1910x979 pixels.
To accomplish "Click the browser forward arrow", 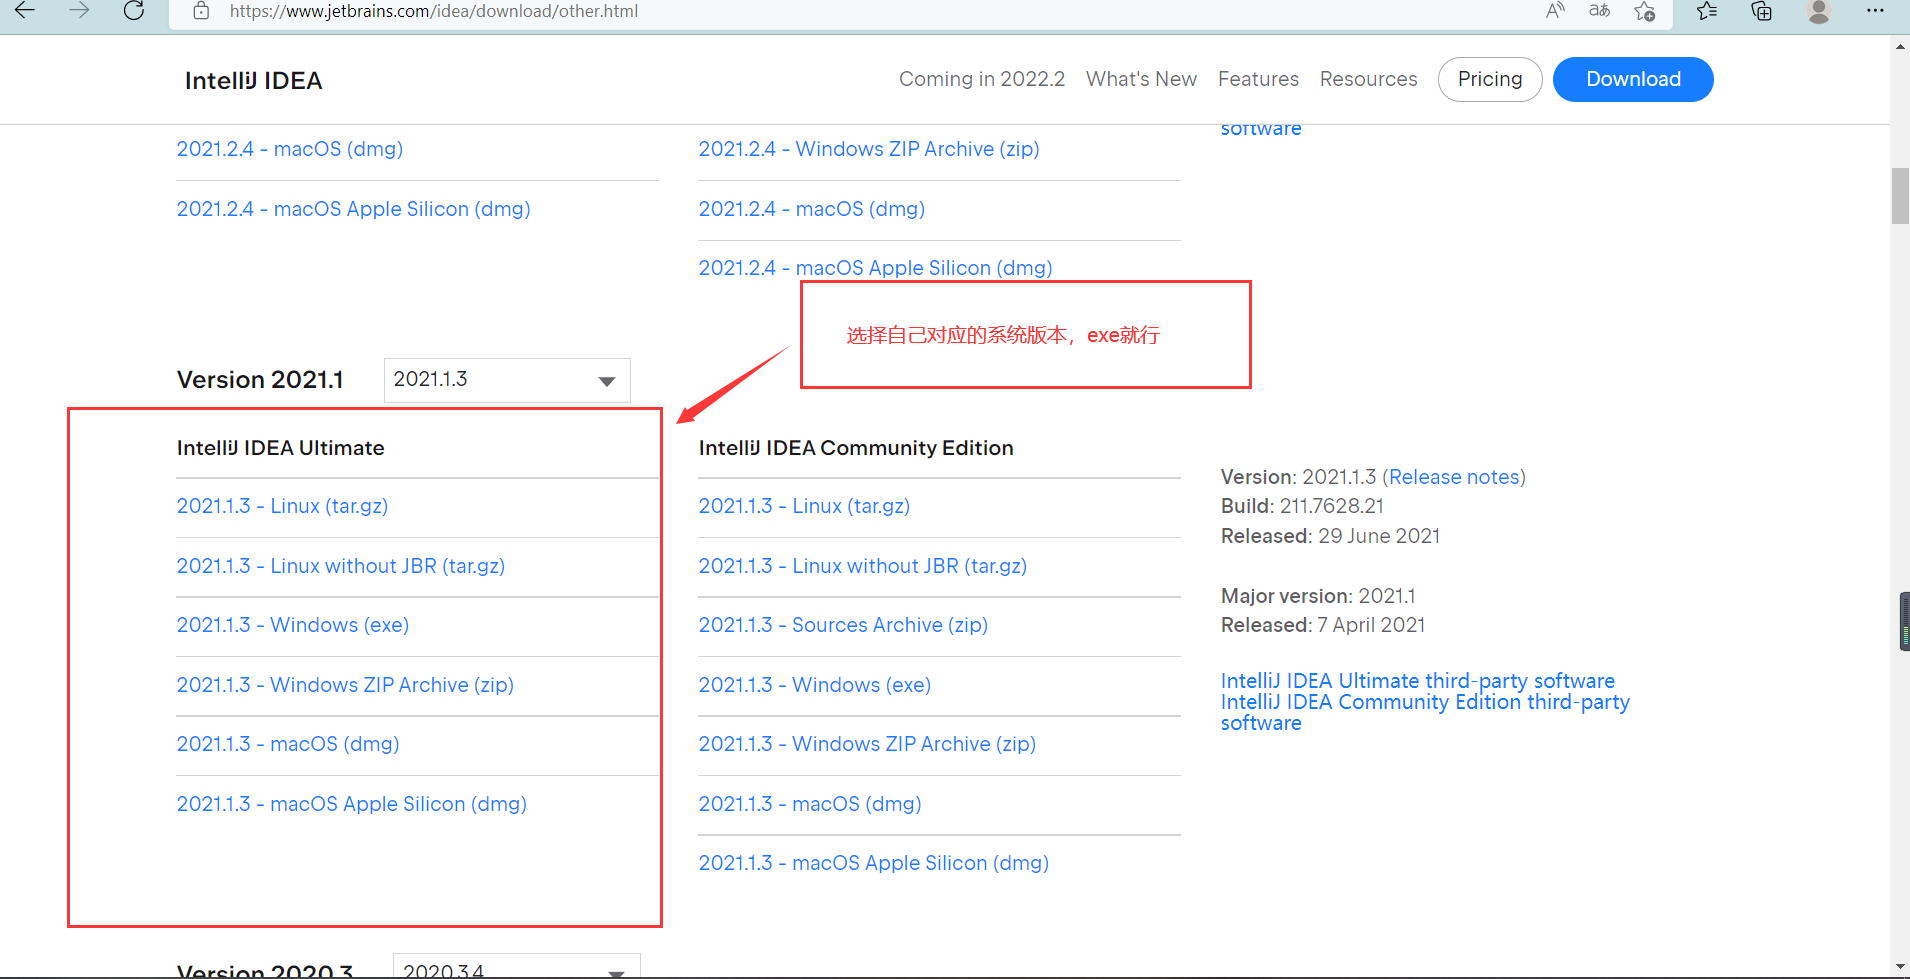I will click(x=79, y=11).
